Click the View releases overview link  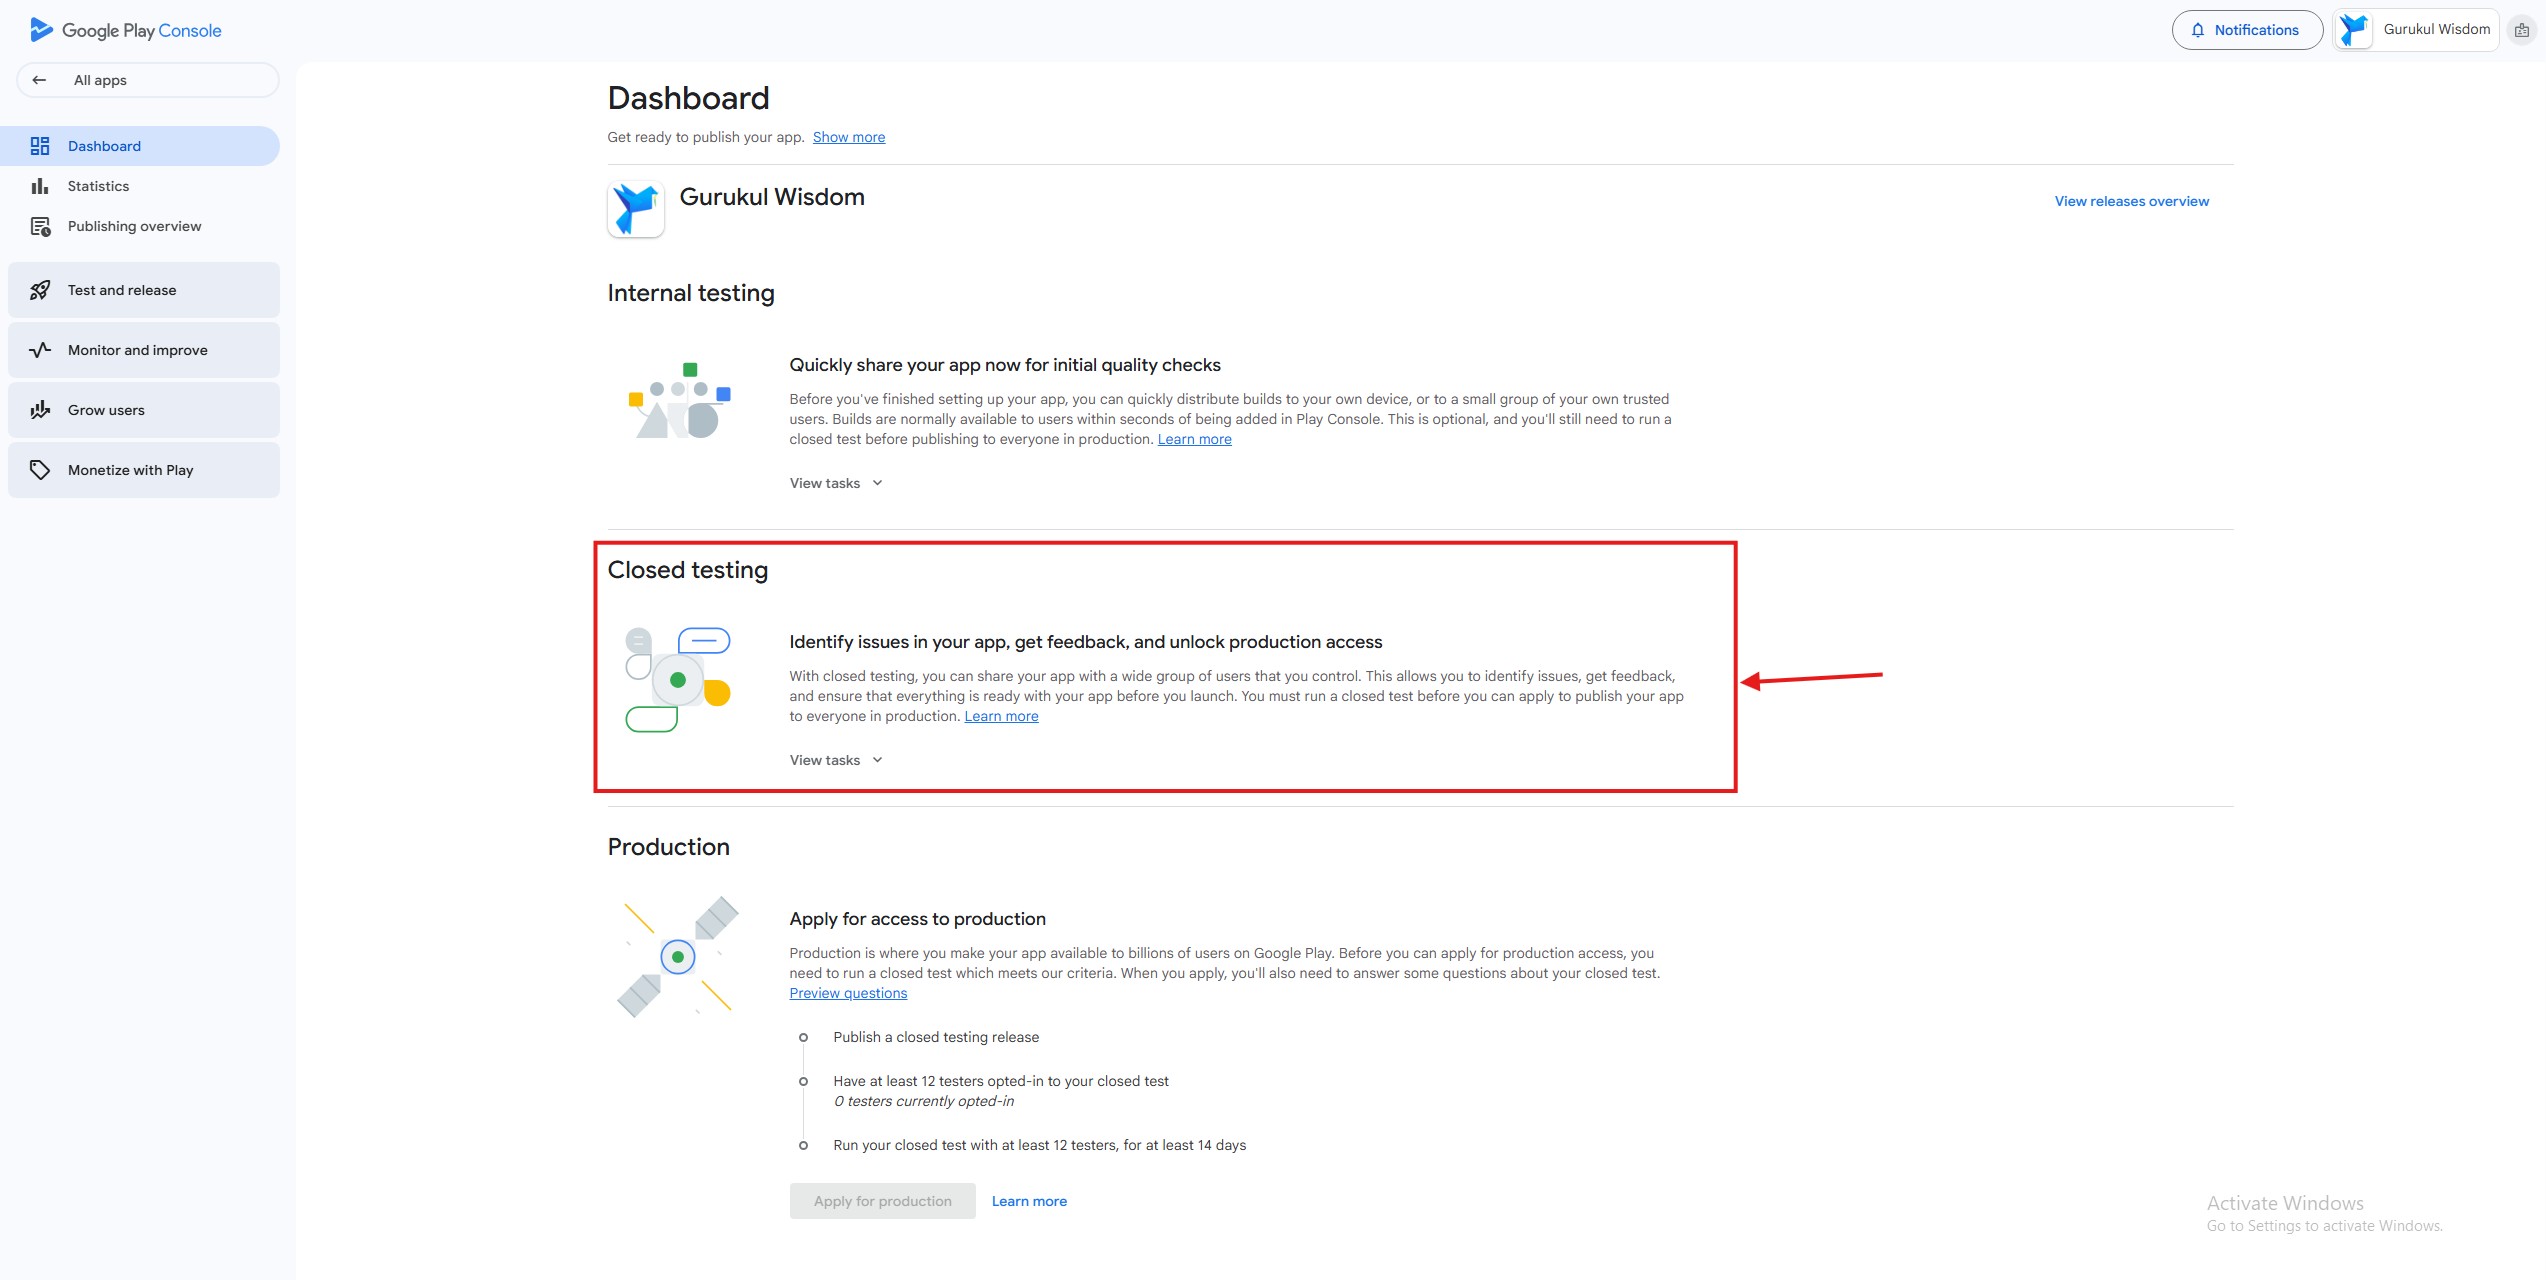(x=2131, y=201)
